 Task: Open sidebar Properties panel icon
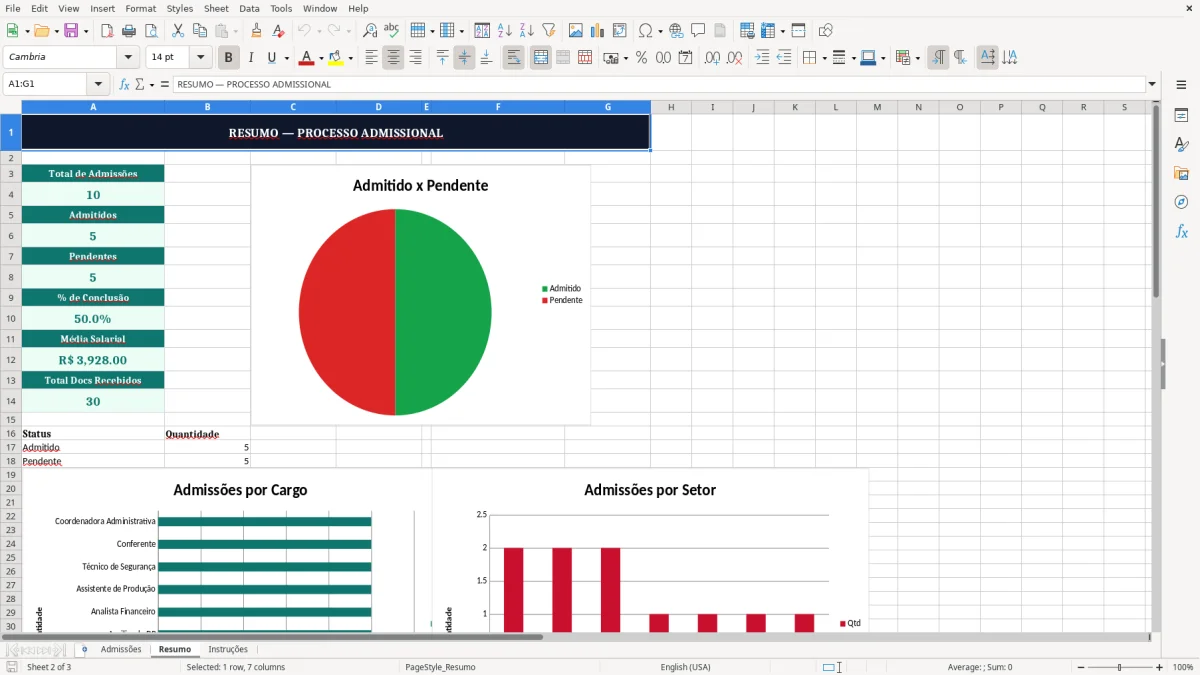tap(1181, 116)
